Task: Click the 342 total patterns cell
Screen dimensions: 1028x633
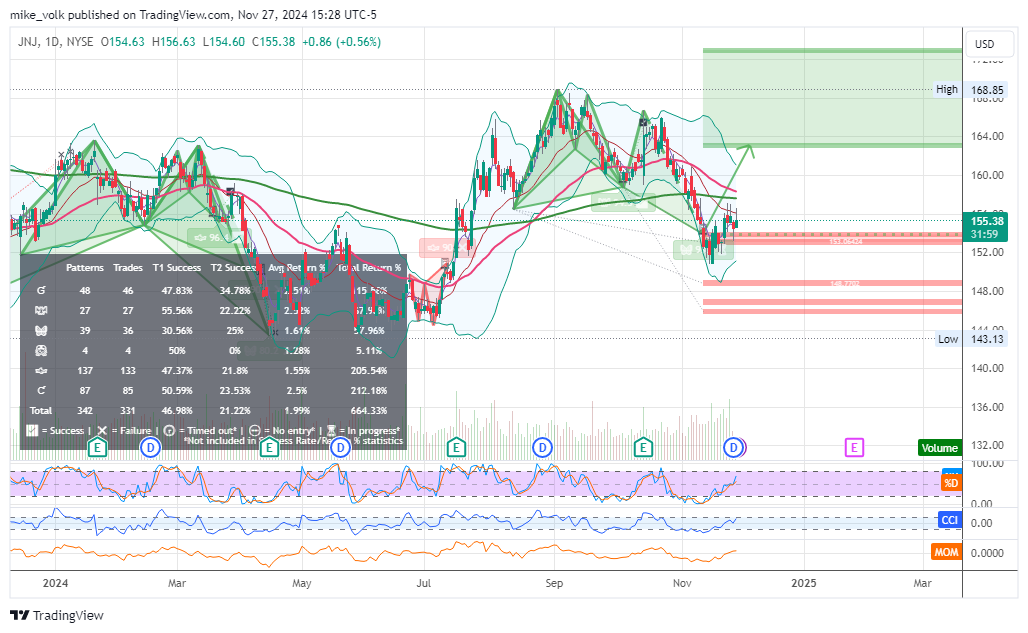Action: tap(85, 410)
